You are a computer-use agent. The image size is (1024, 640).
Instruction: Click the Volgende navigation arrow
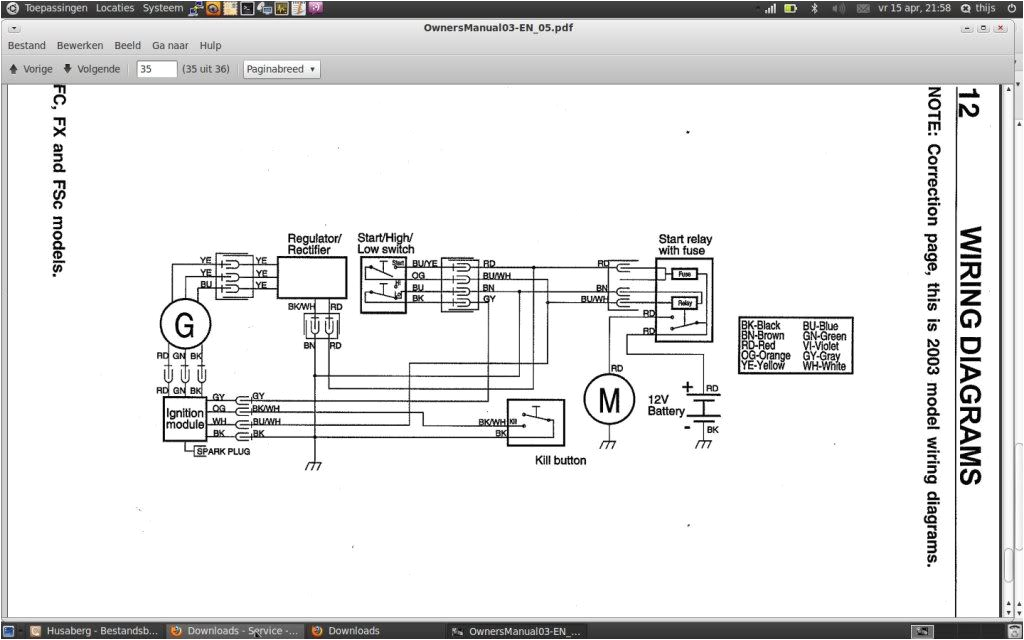pyautogui.click(x=67, y=69)
